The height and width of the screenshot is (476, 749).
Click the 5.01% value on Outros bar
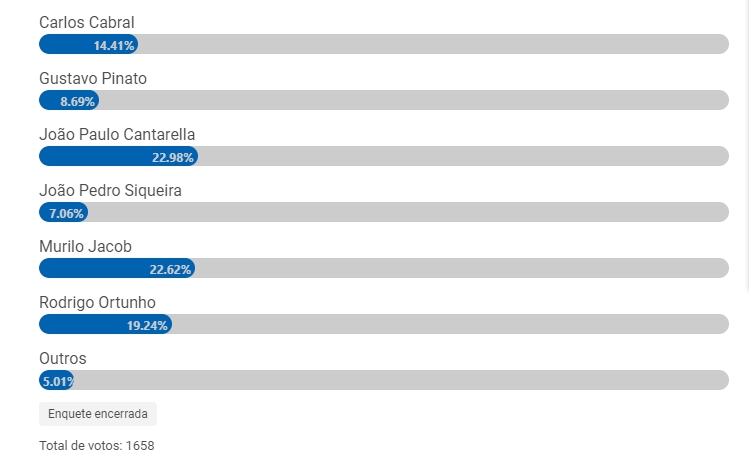pyautogui.click(x=56, y=381)
